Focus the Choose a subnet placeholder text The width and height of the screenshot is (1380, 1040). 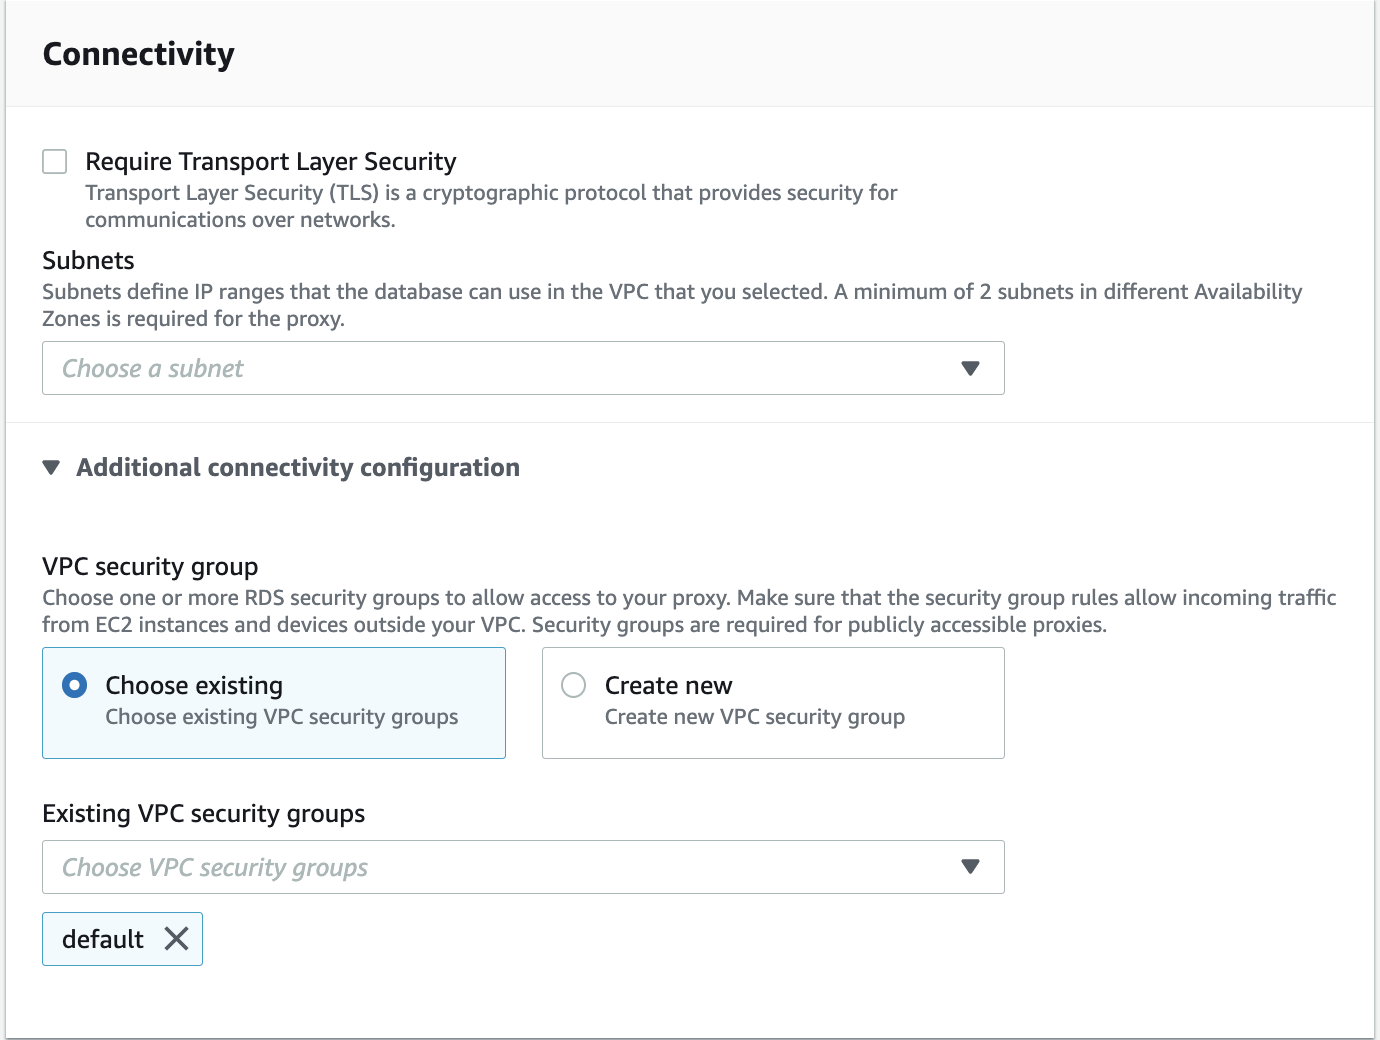point(153,369)
